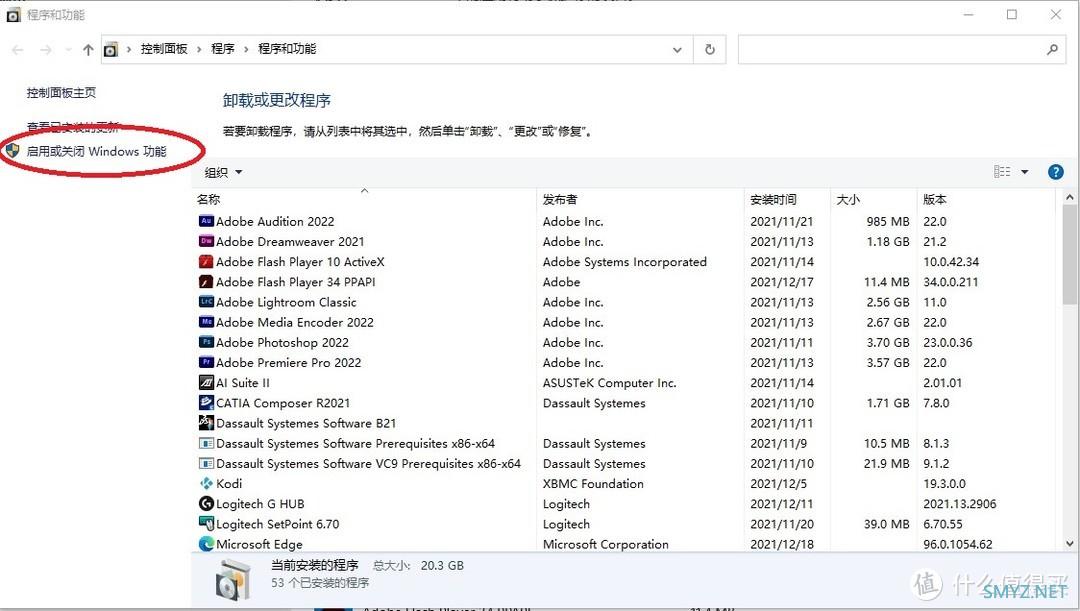Viewport: 1080px width, 611px height.
Task: Expand chevron after 控制面板 in breadcrumb
Action: (x=199, y=49)
